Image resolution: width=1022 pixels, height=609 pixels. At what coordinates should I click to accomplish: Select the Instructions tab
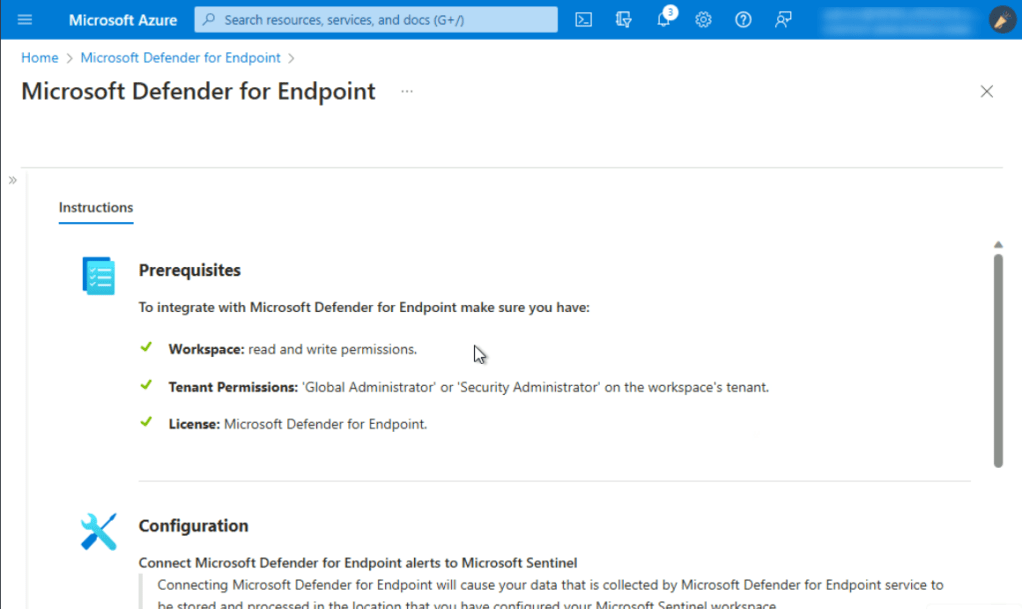[x=96, y=208]
